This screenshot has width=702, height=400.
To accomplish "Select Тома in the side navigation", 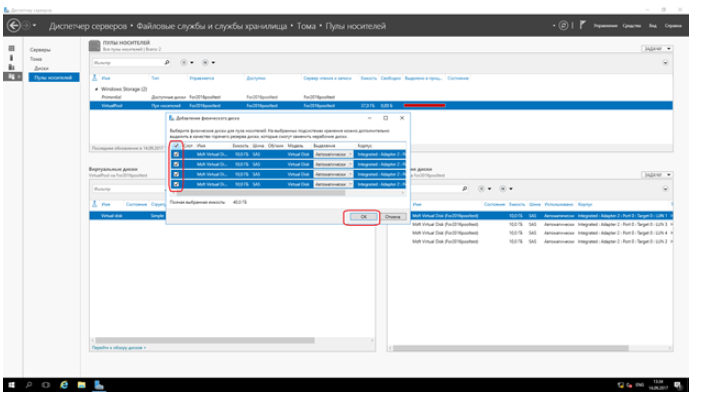I will click(x=36, y=59).
